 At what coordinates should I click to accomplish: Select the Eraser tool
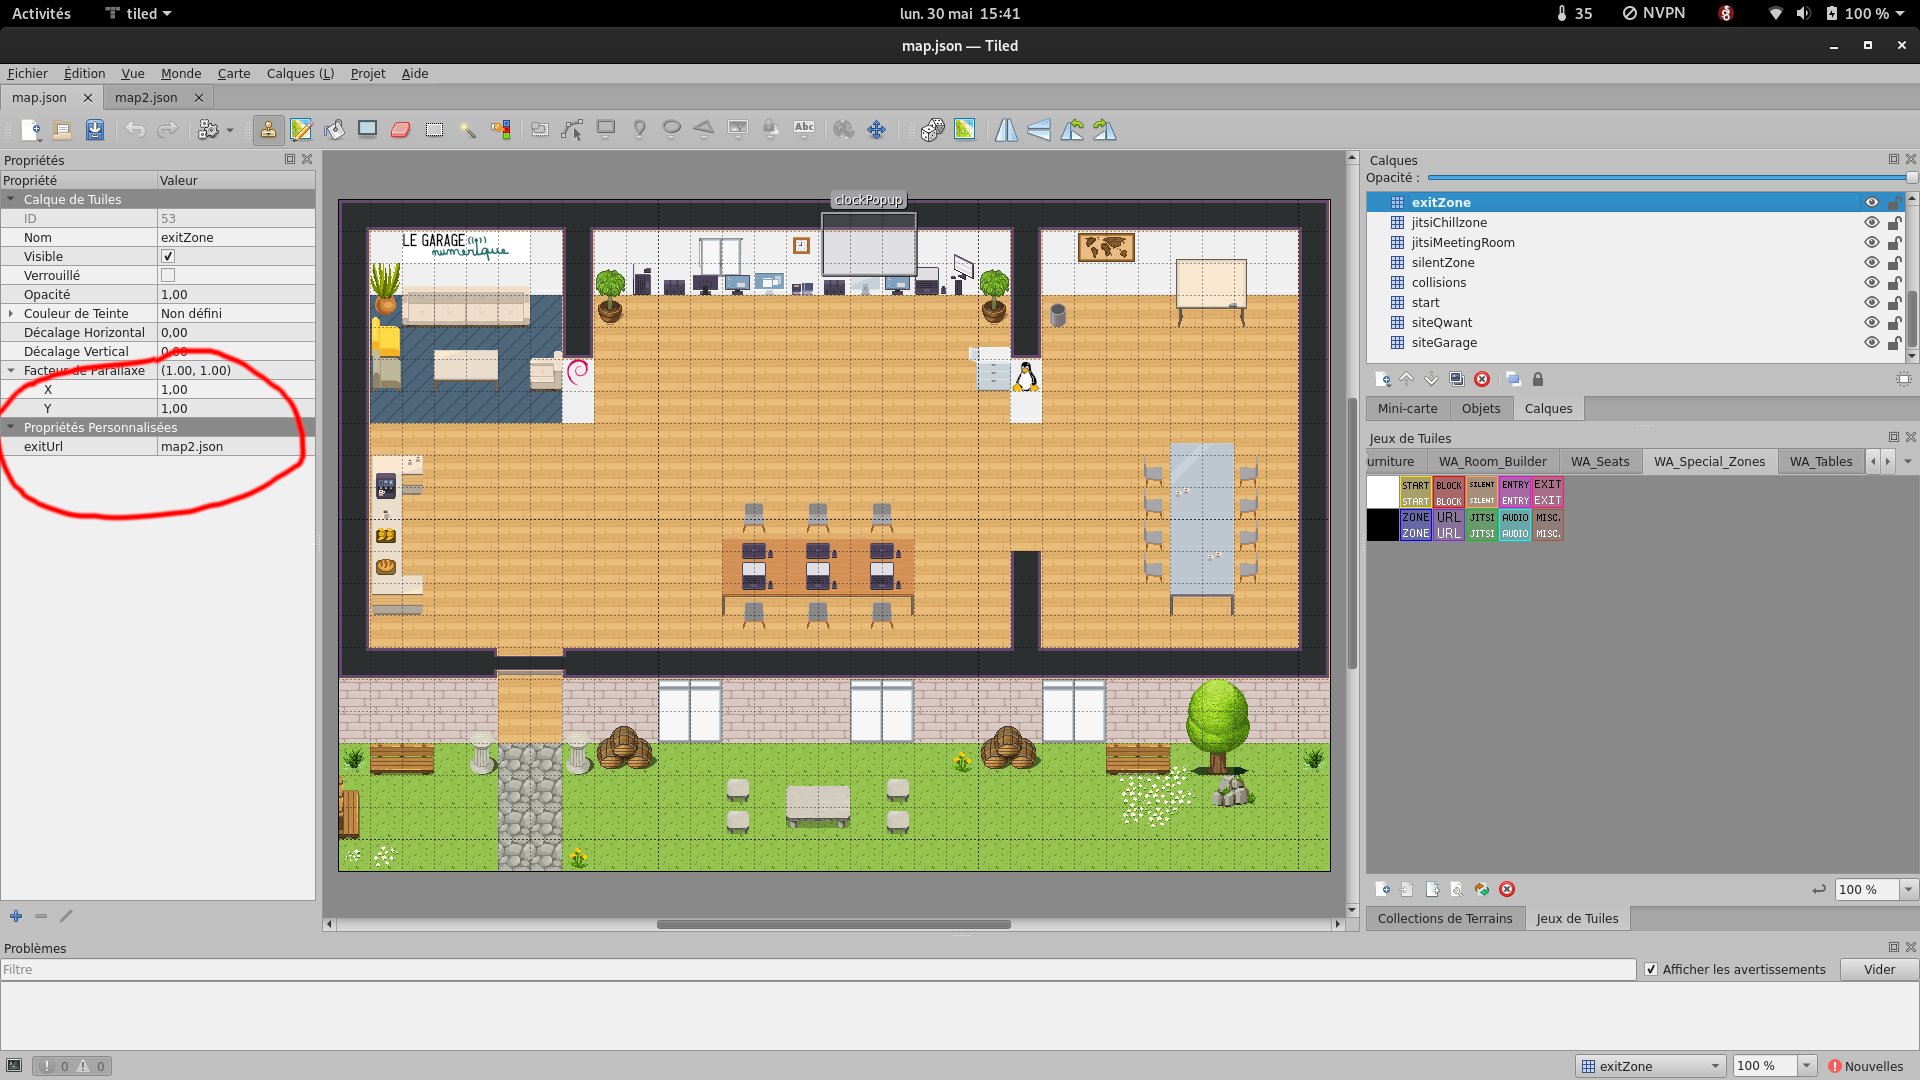(401, 130)
